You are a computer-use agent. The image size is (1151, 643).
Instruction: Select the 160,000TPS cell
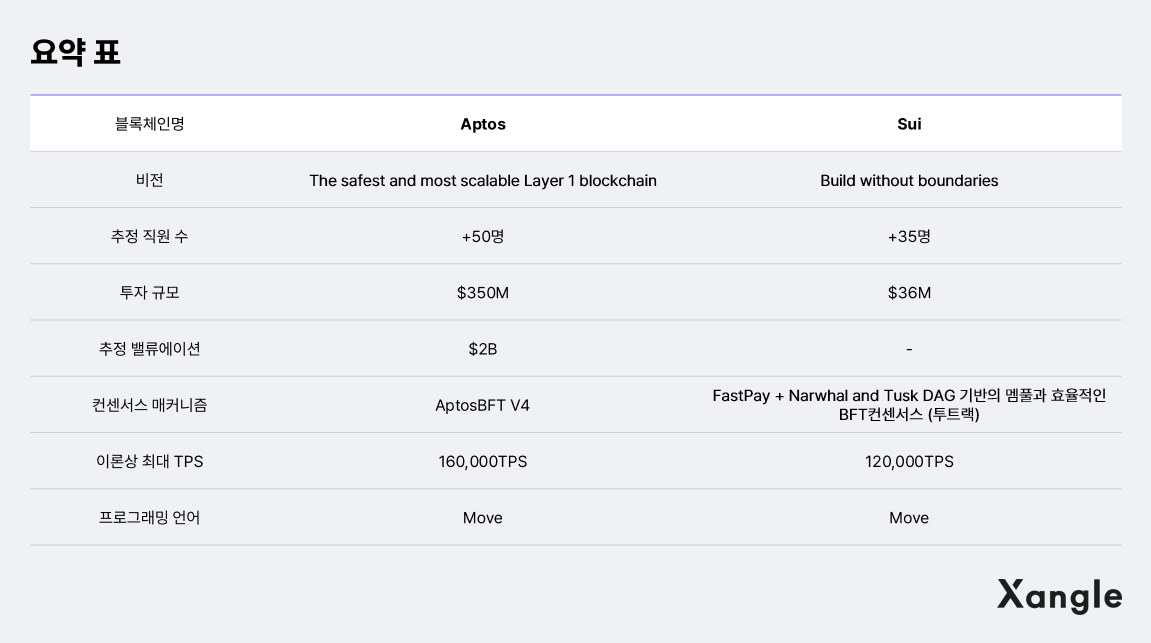(483, 461)
